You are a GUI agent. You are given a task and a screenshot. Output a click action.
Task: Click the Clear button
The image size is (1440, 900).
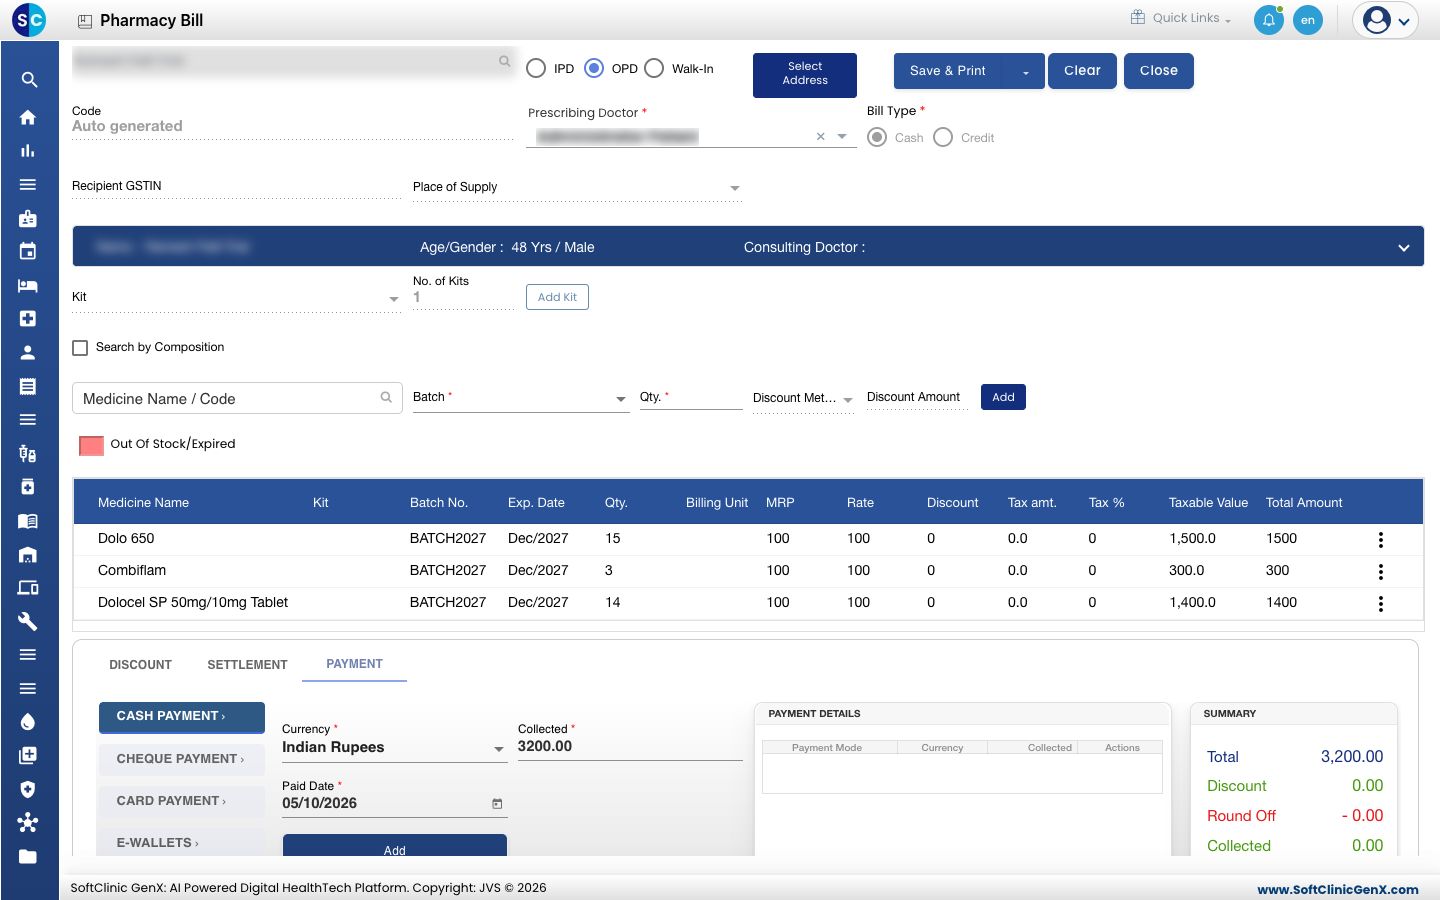[1082, 71]
